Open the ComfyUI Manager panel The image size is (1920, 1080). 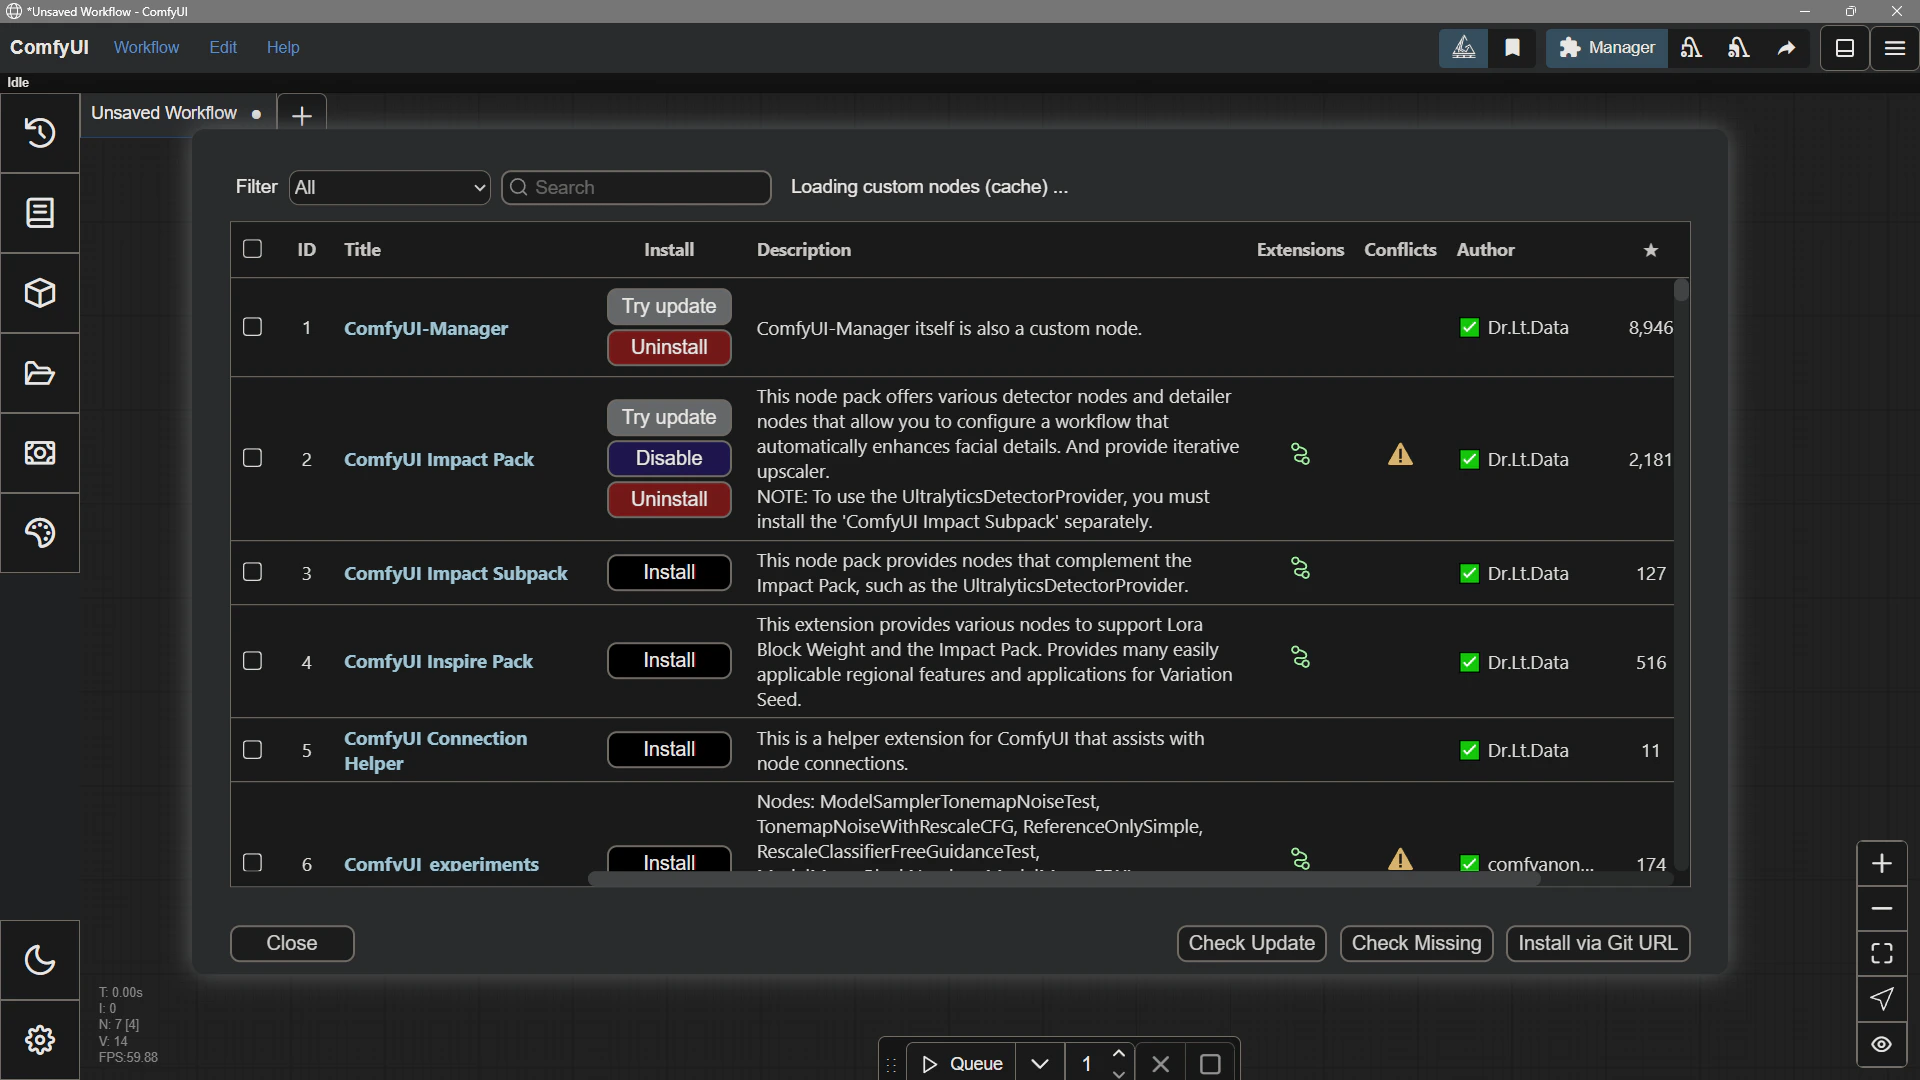tap(1606, 47)
